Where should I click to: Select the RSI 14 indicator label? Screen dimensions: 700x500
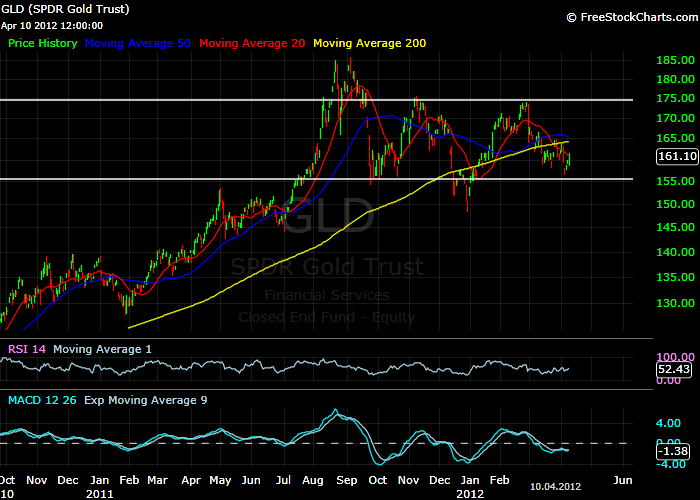[27, 349]
